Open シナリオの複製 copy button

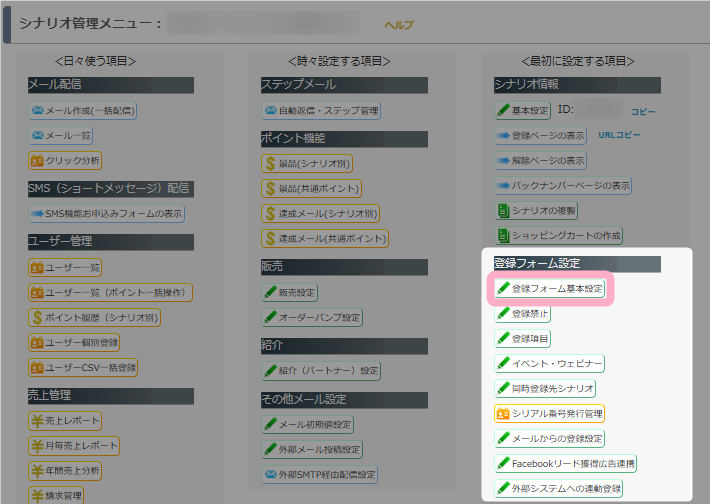[x=536, y=211]
